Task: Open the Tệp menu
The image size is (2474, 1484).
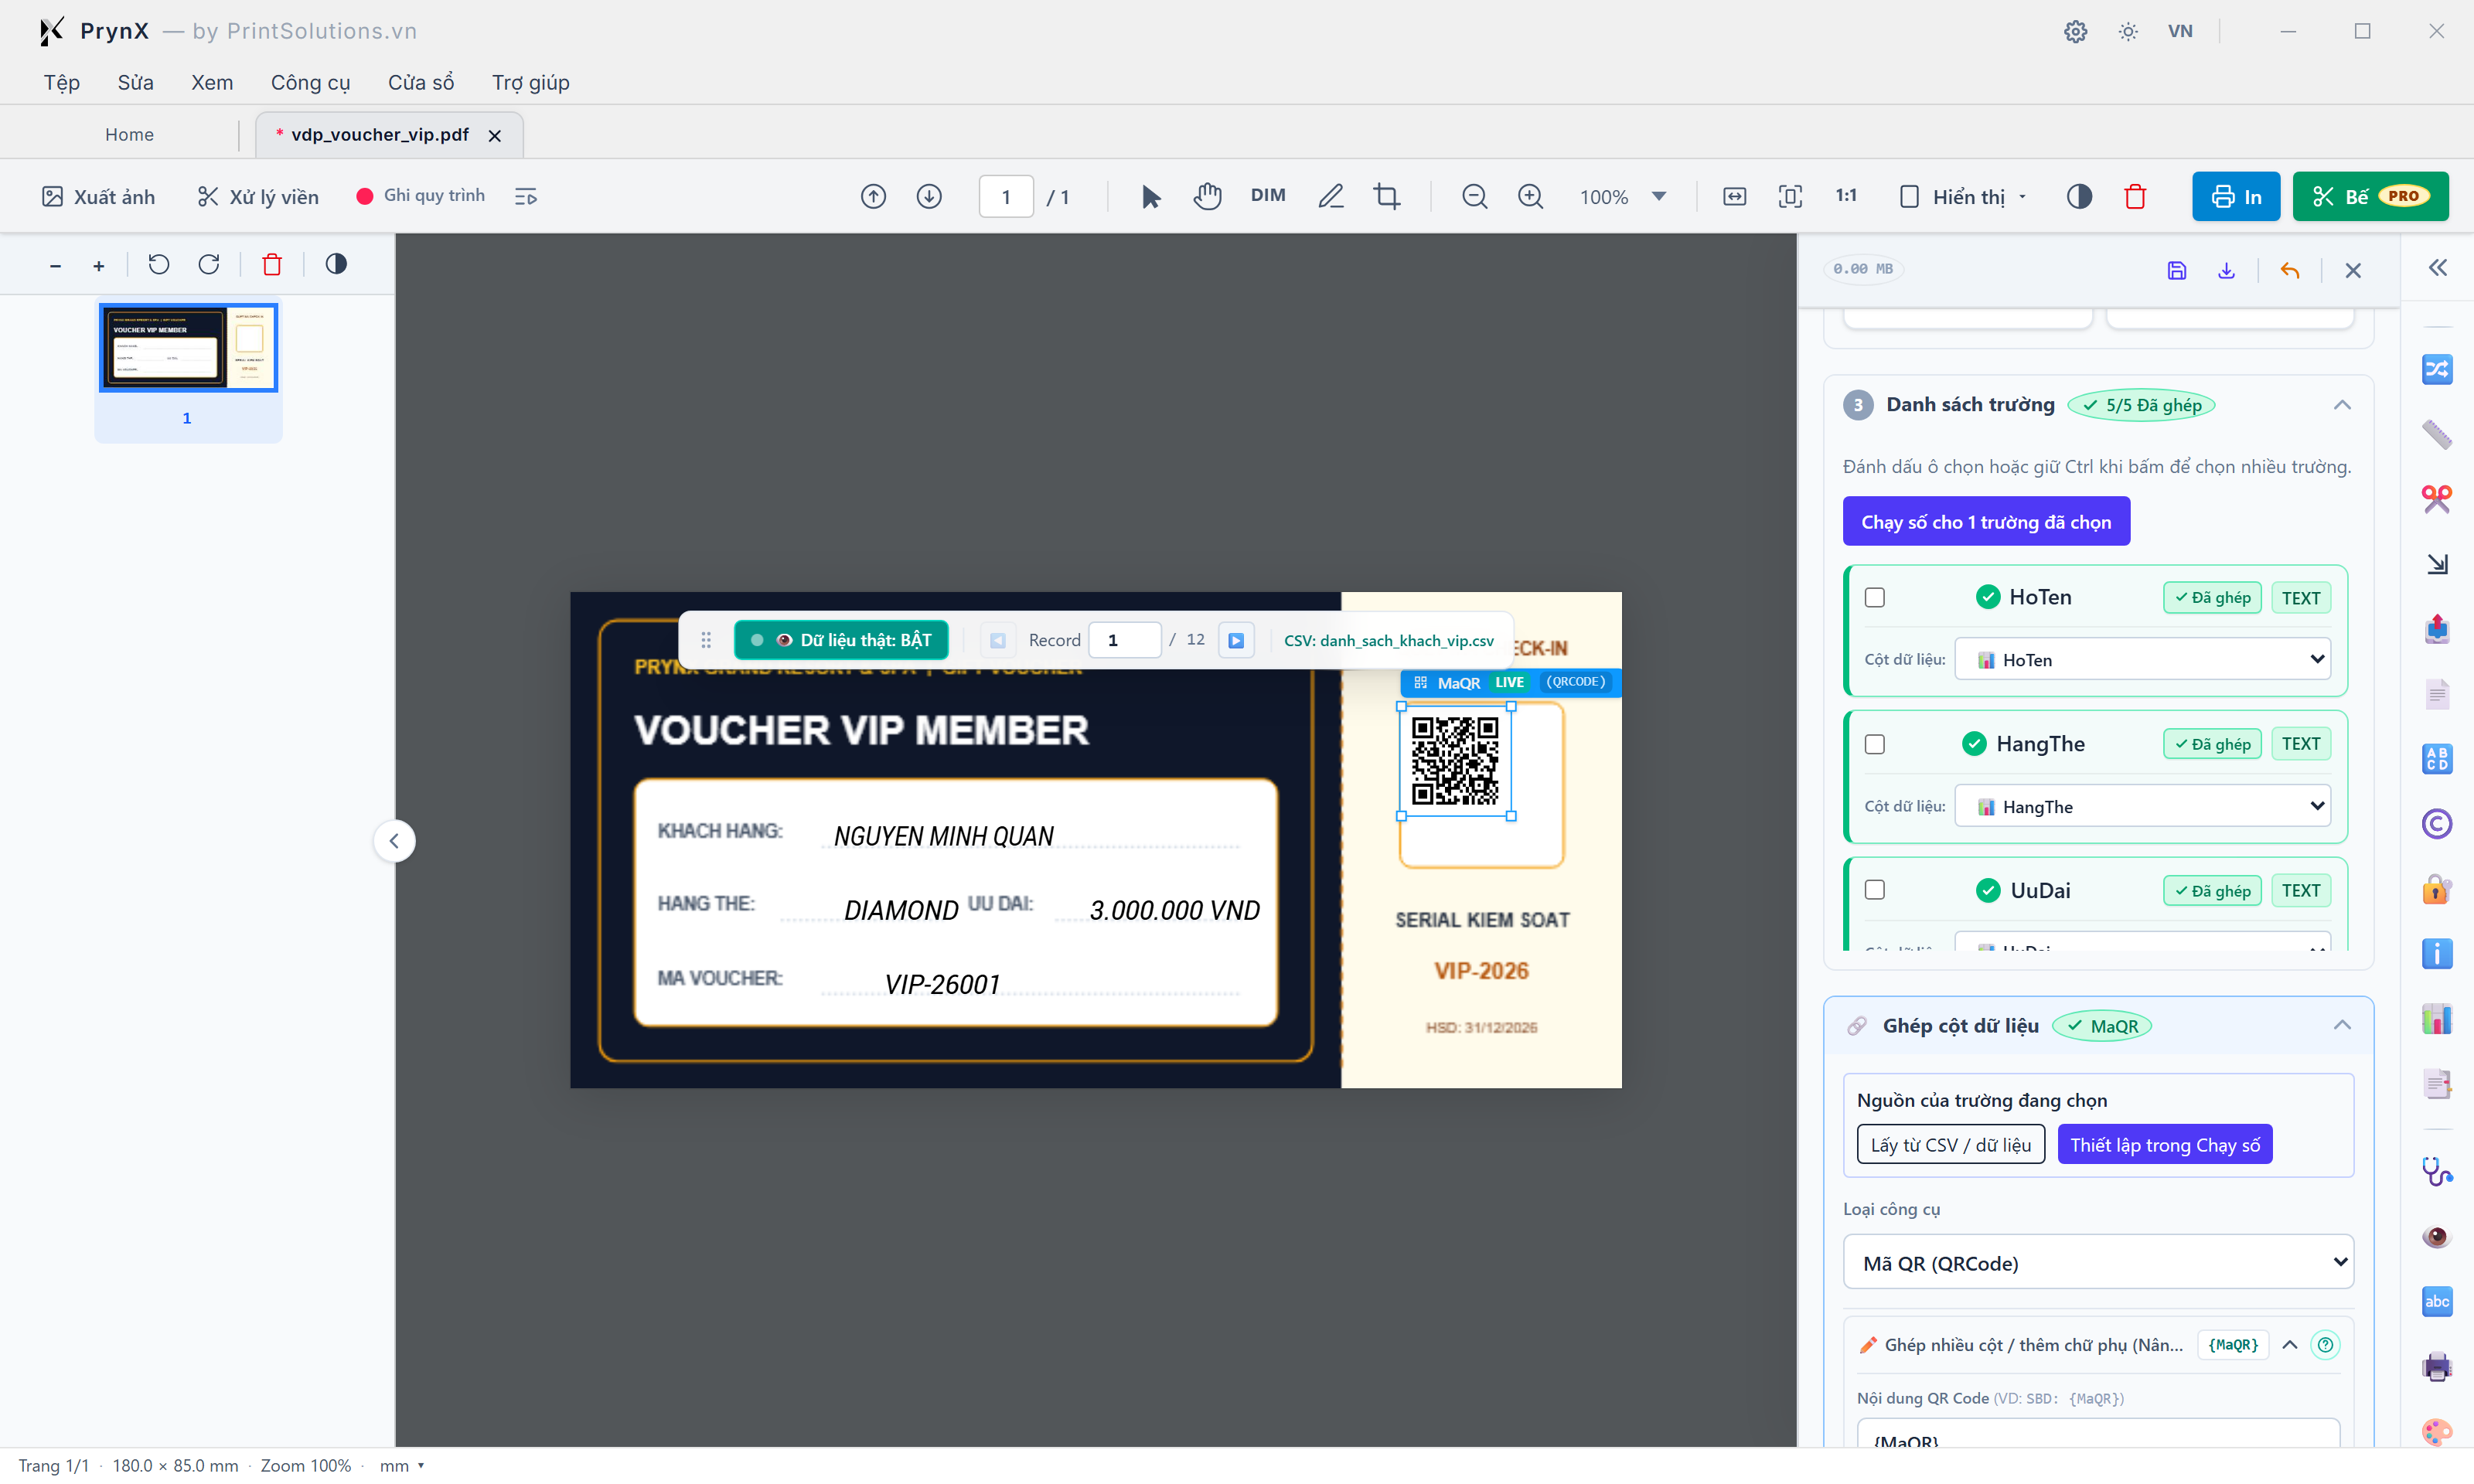Action: 62,82
